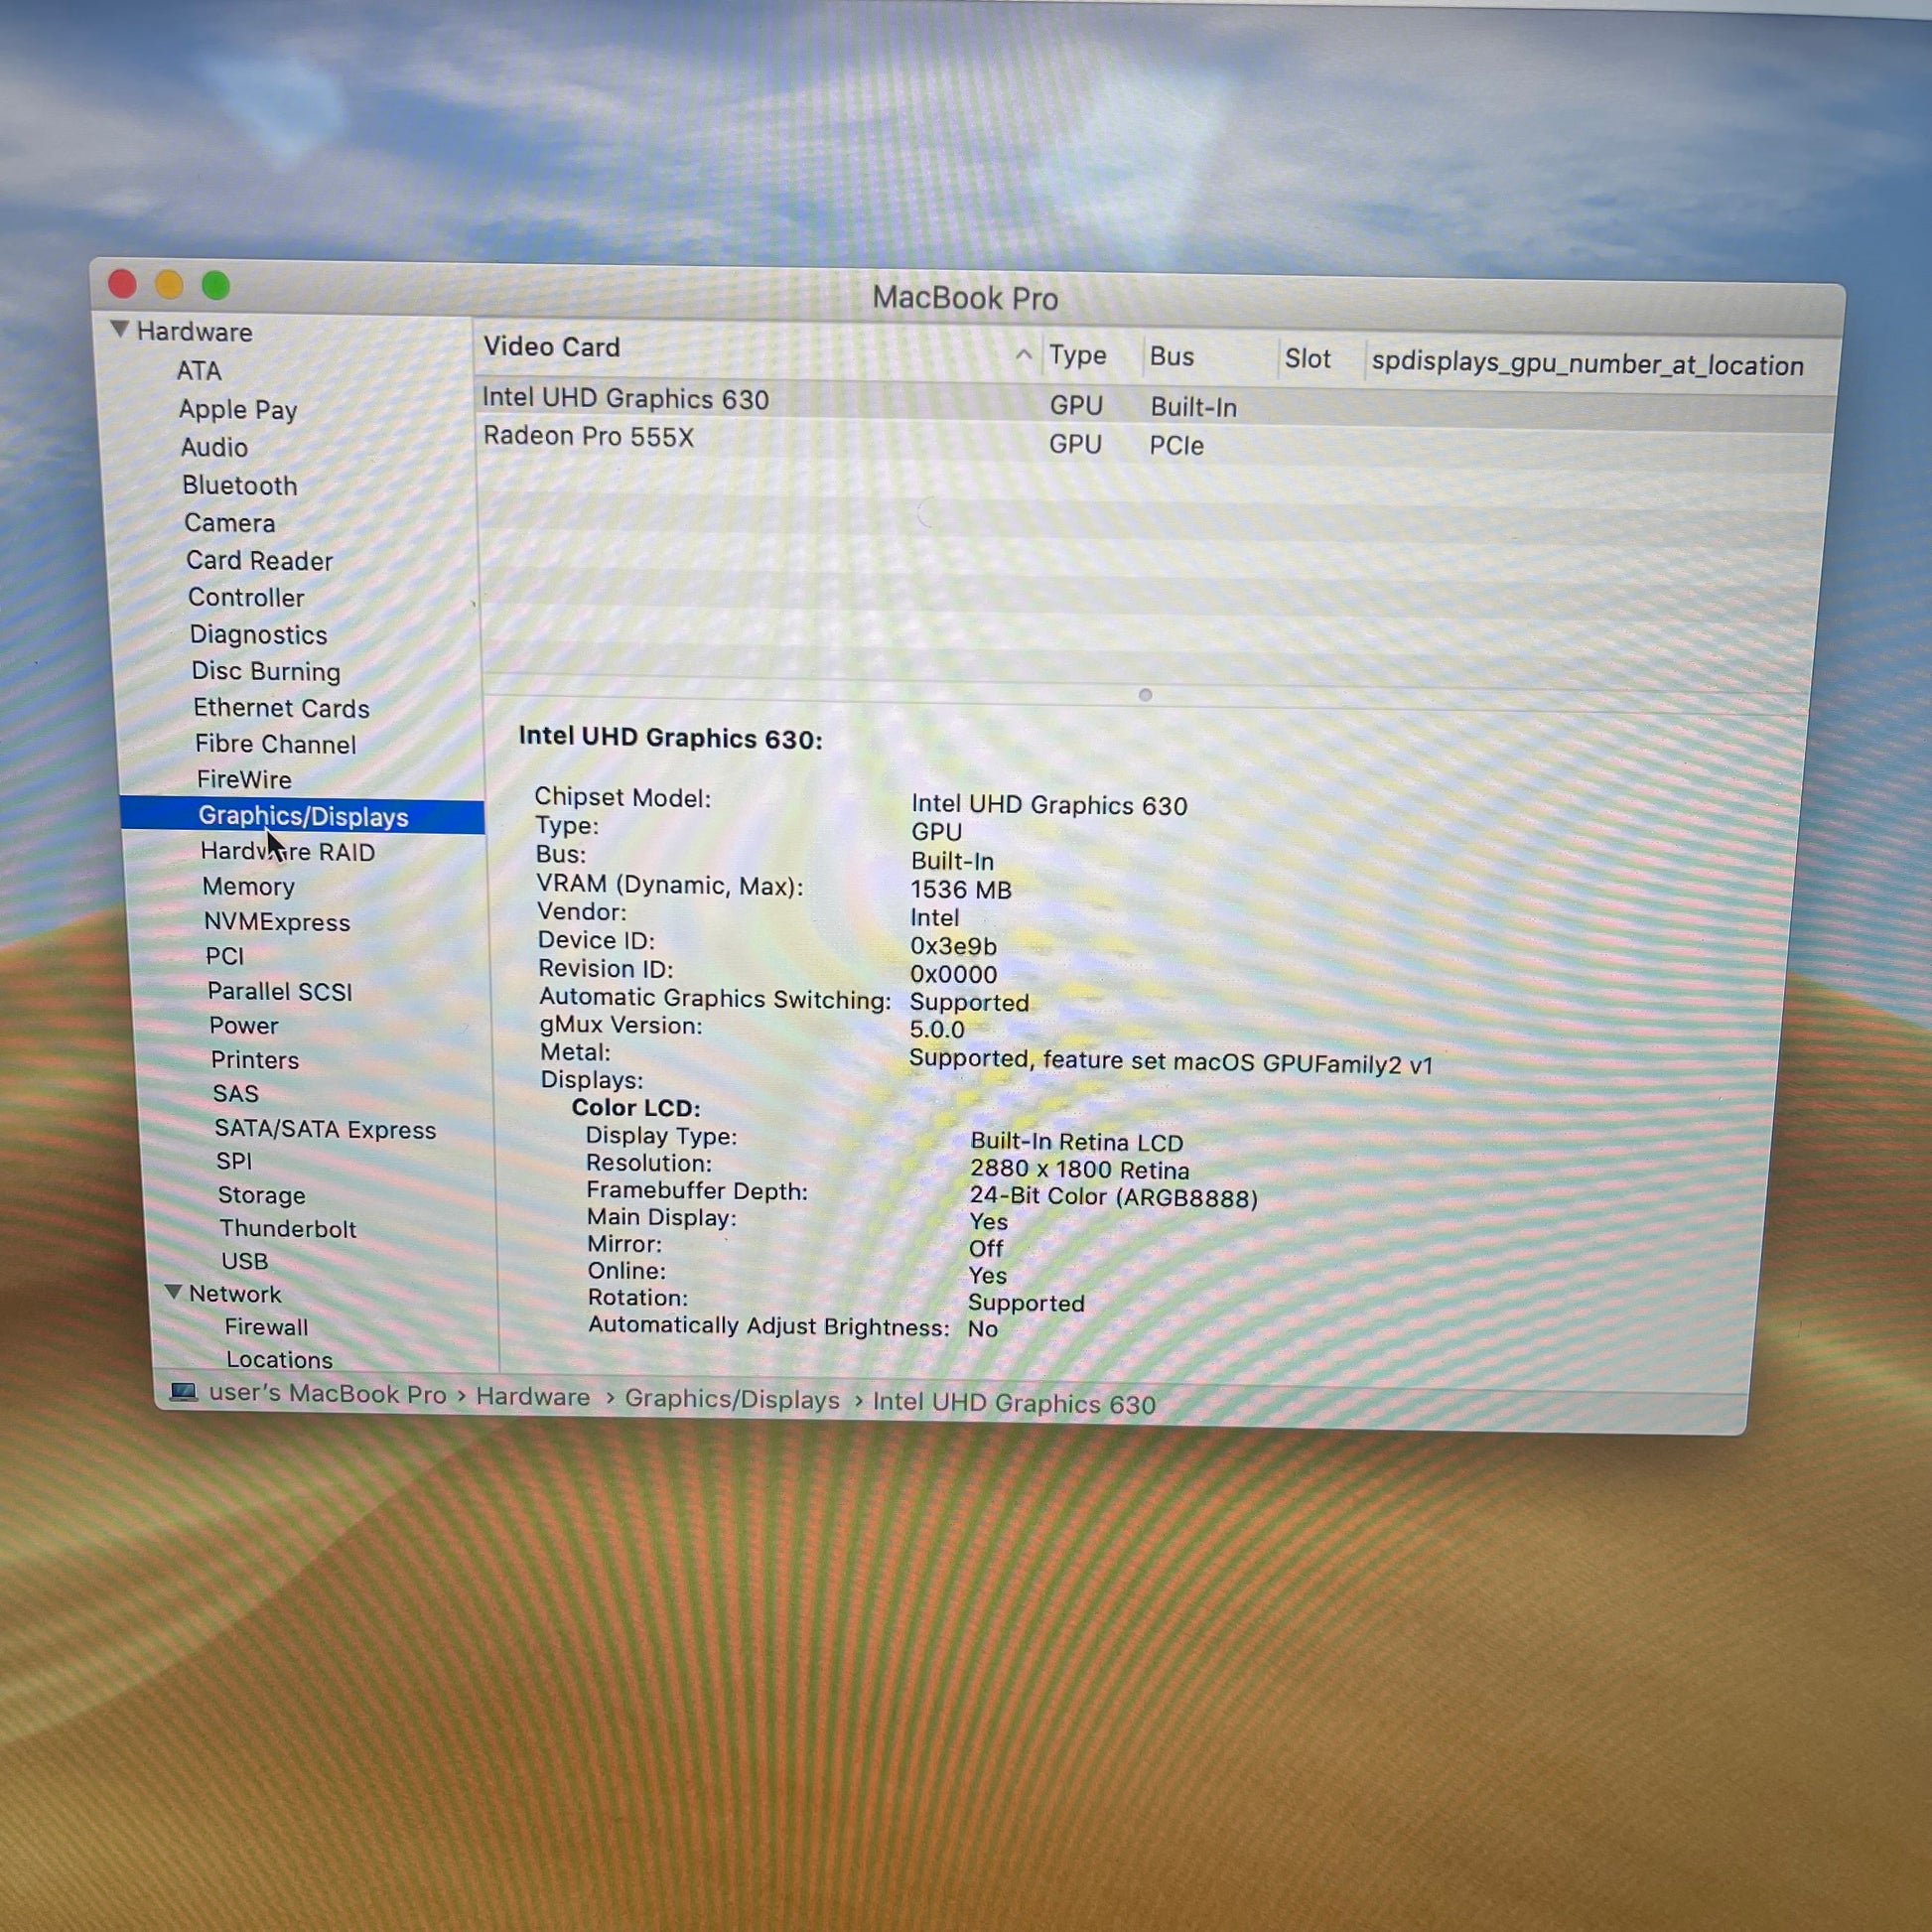Click the pane divider drag handle dot
Screen dimensions: 1932x1932
[x=1145, y=695]
